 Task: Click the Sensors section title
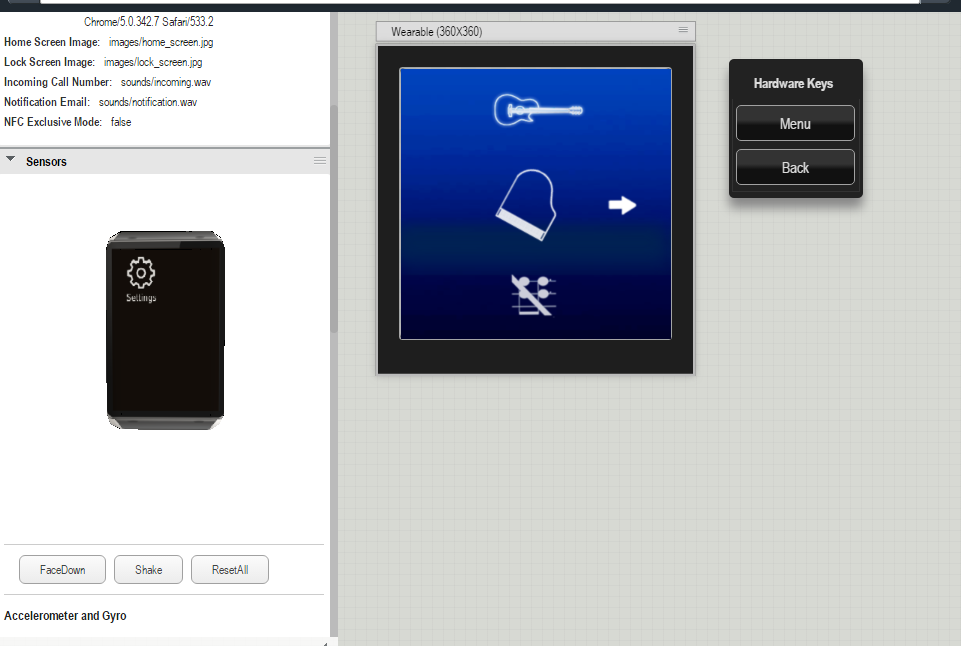click(x=46, y=161)
